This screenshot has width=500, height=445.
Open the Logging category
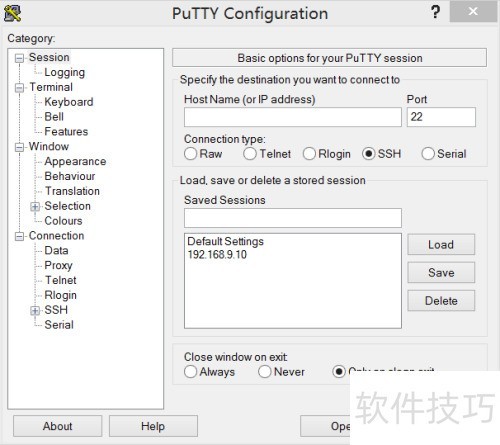pyautogui.click(x=65, y=72)
